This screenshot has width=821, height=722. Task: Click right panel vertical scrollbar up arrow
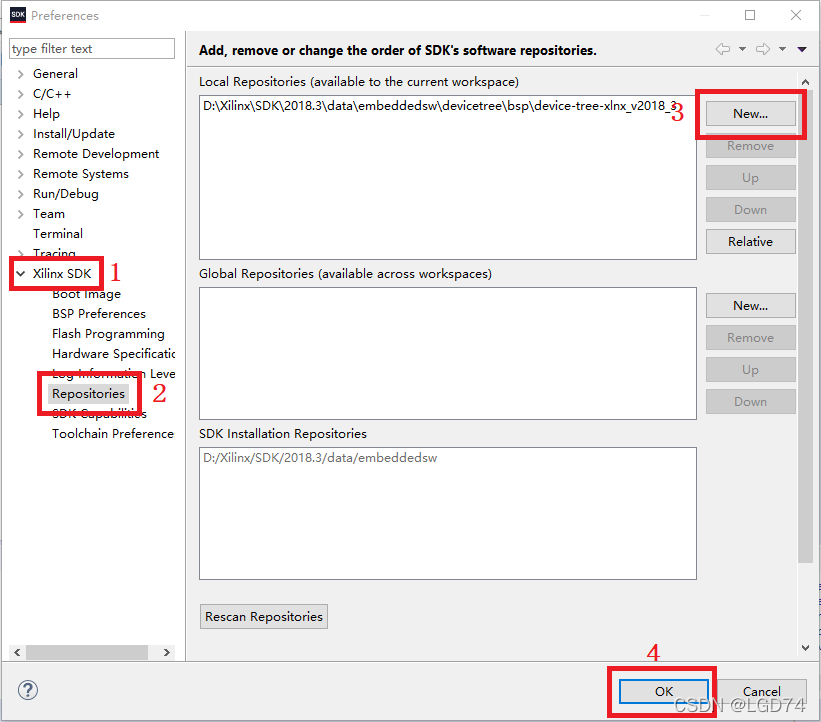(805, 82)
